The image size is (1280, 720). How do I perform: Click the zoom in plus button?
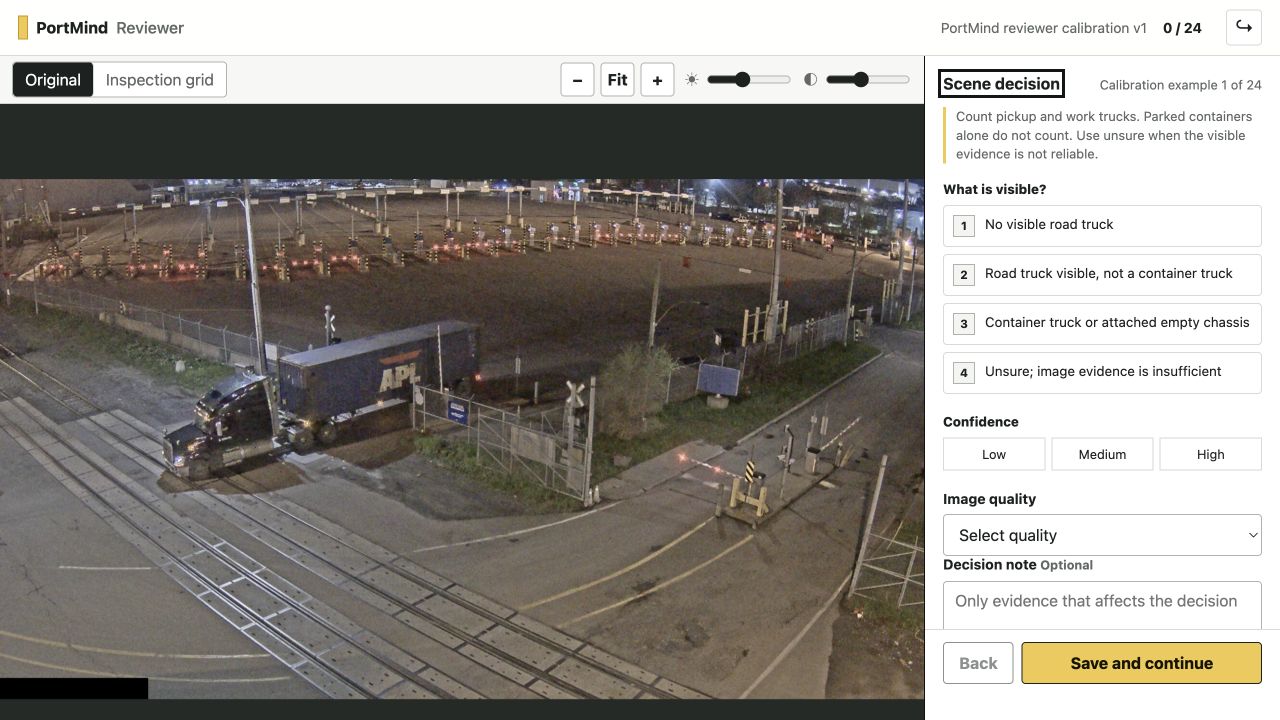coord(657,80)
